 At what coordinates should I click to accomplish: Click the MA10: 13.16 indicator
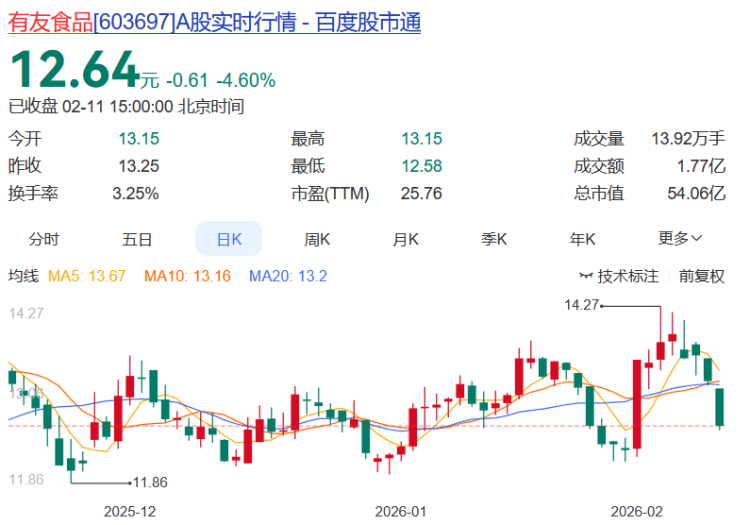(x=188, y=276)
